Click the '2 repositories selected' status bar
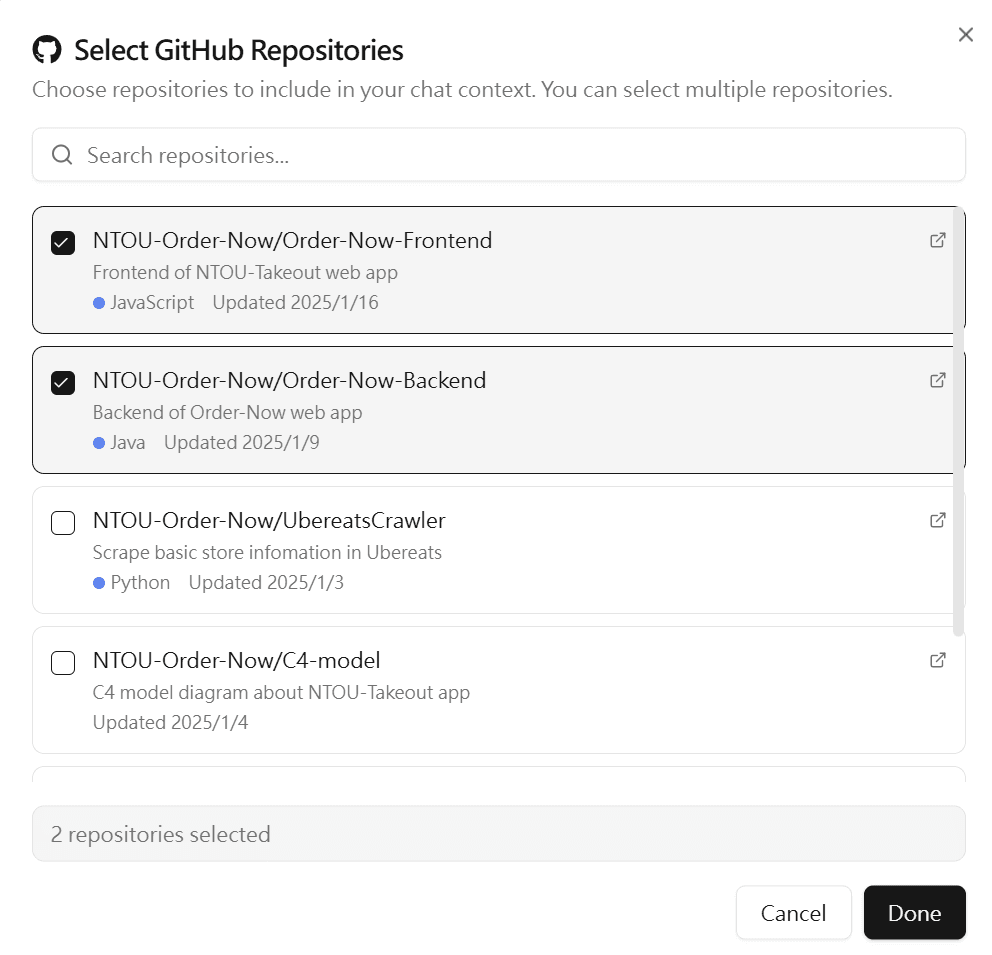Image resolution: width=992 pixels, height=955 pixels. [x=498, y=834]
